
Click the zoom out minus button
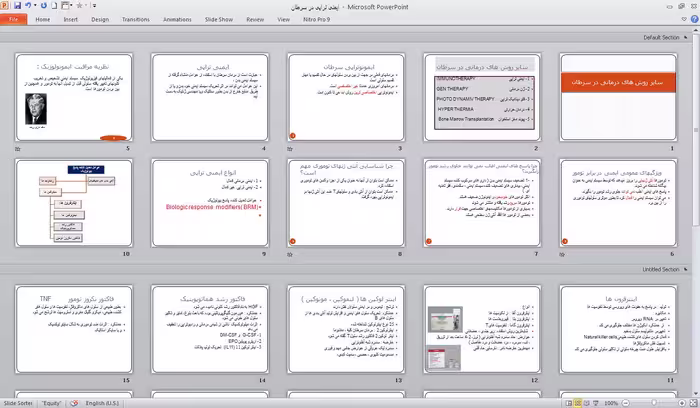626,403
